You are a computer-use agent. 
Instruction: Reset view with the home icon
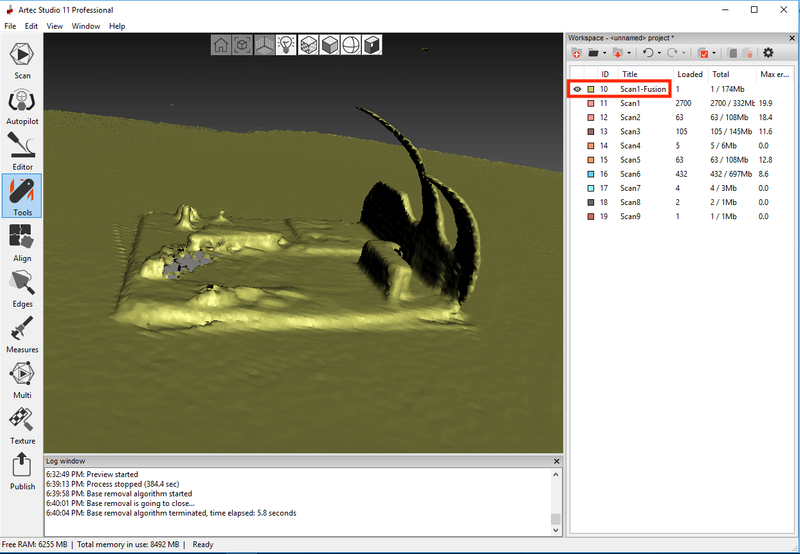(221, 45)
